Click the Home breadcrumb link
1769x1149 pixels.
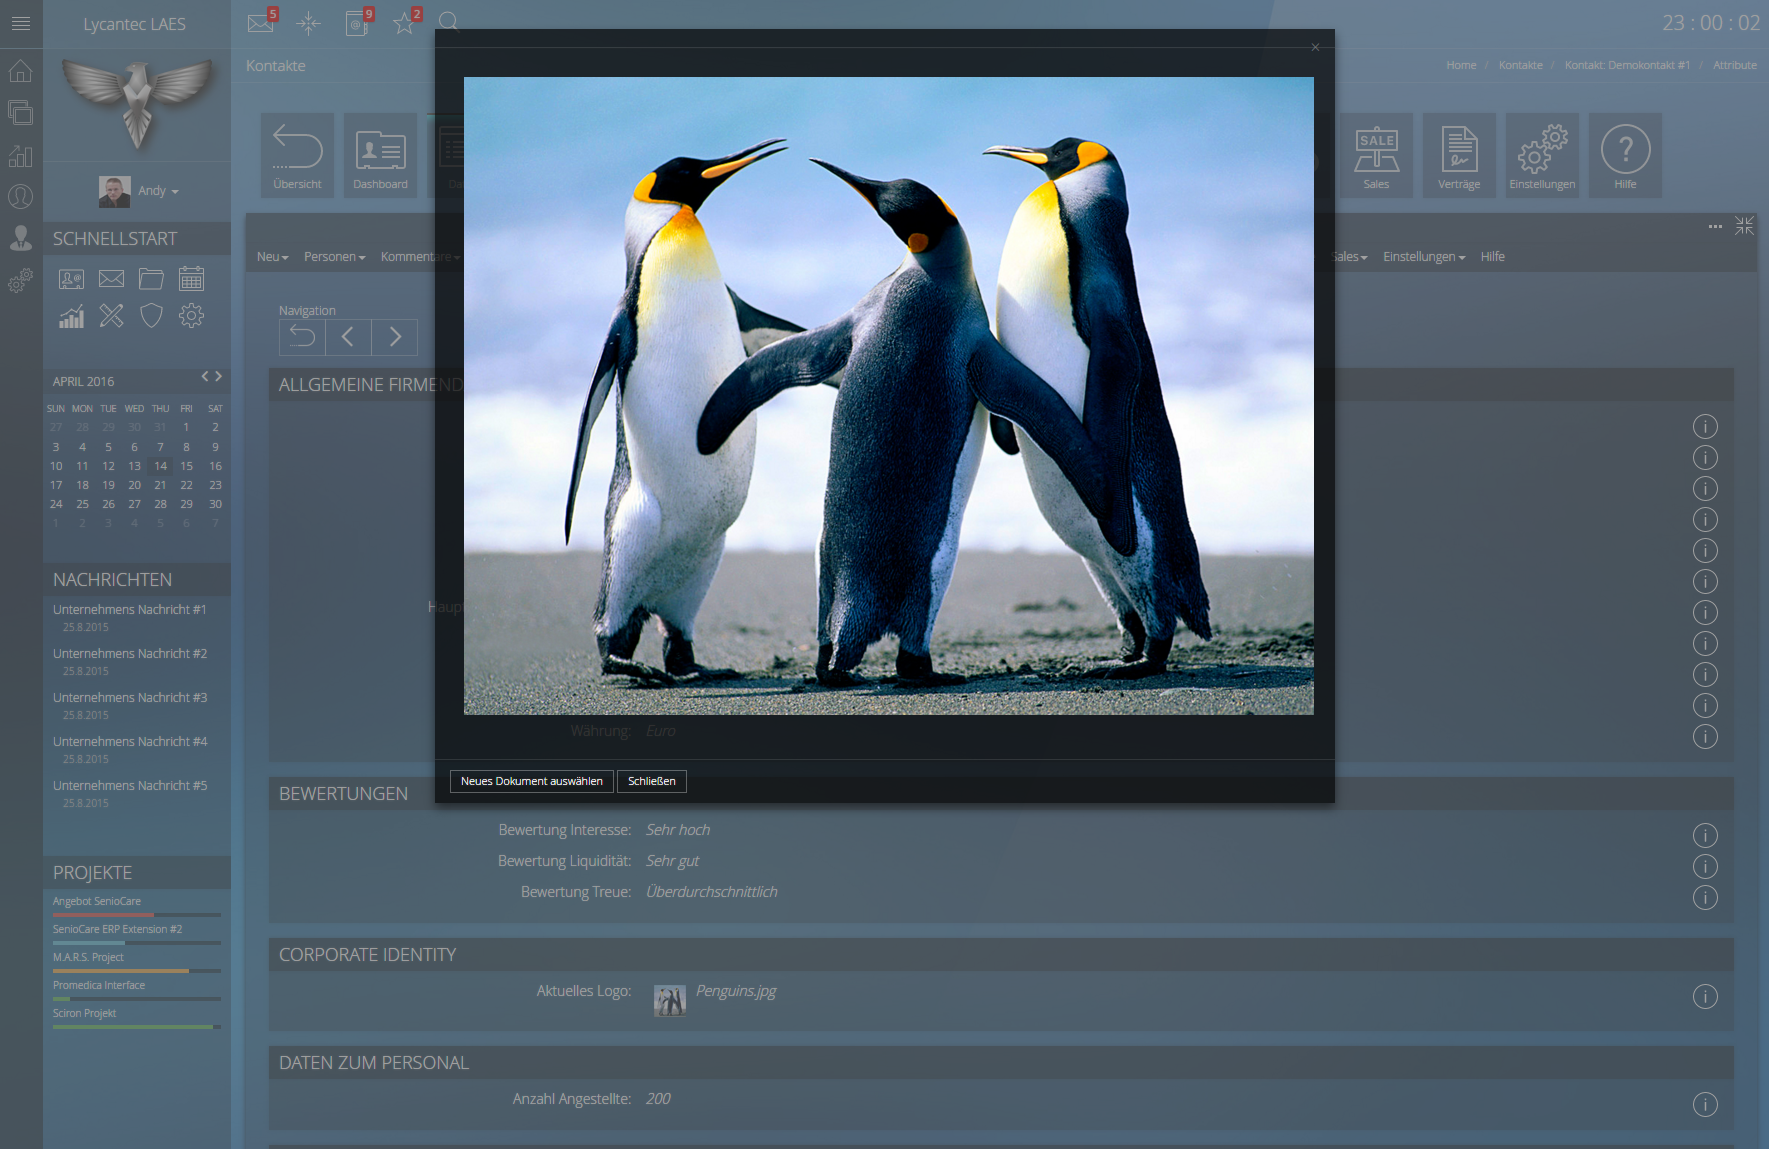click(1461, 65)
